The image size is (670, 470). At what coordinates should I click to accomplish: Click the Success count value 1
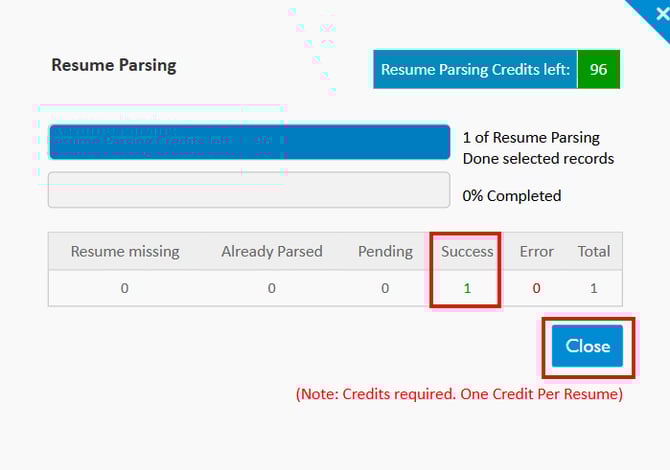click(467, 288)
